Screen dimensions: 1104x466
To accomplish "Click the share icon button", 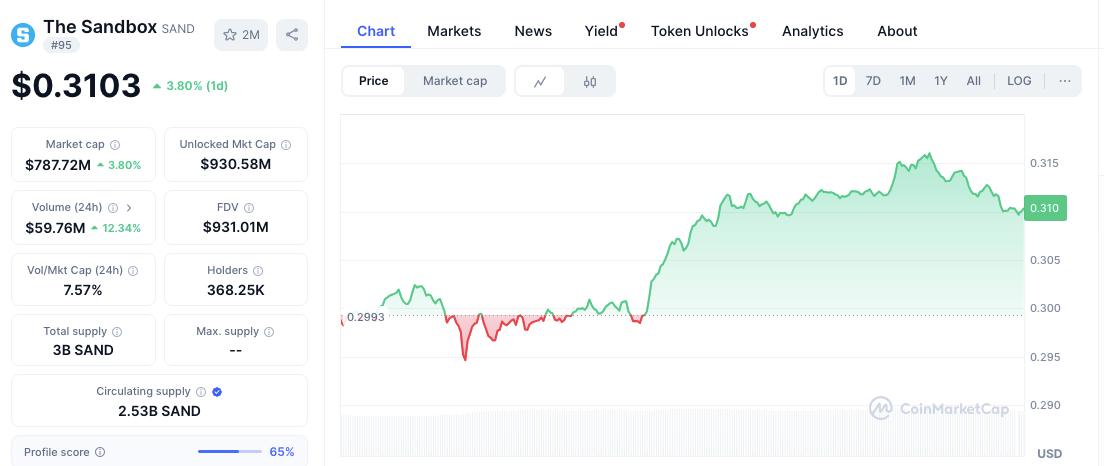I will 292,35.
